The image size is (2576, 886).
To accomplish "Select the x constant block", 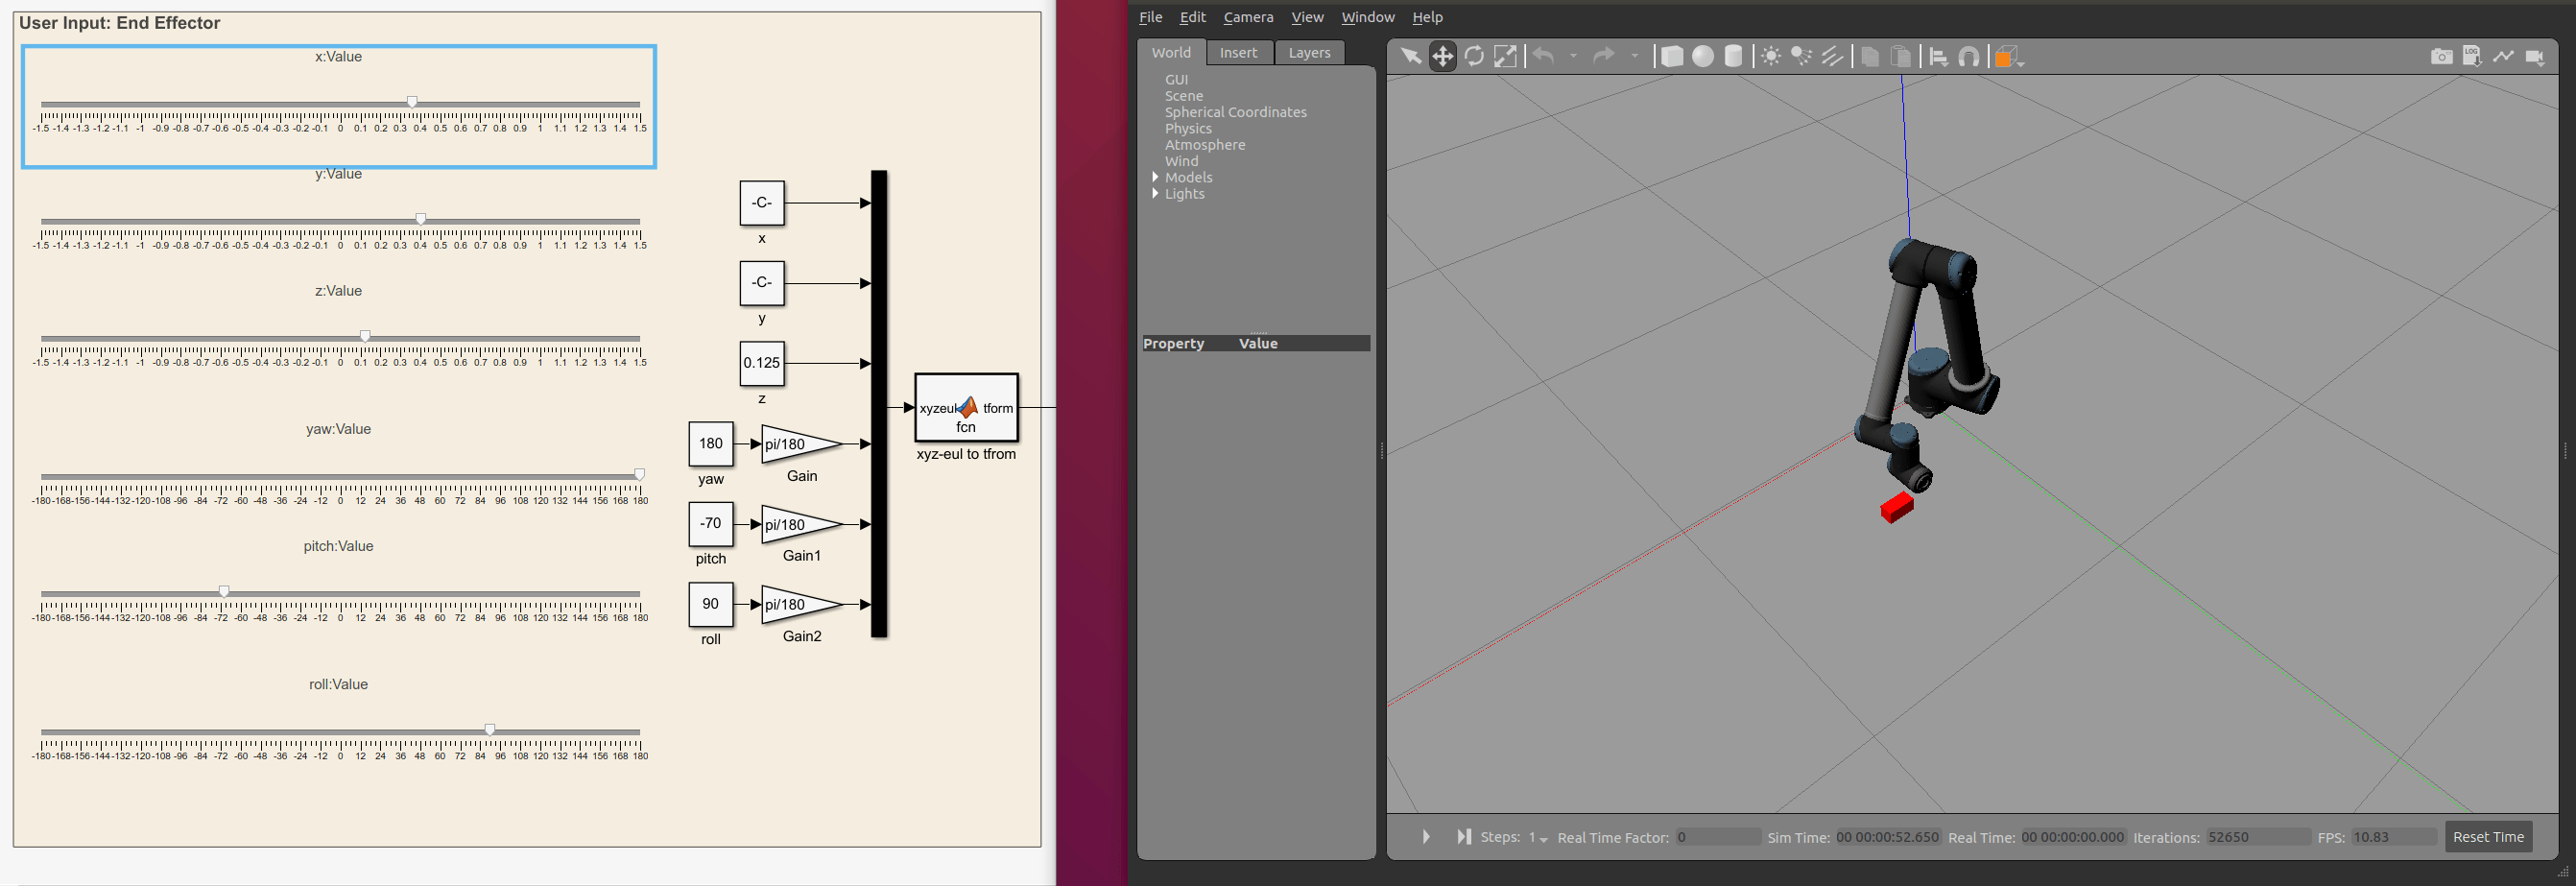I will (x=762, y=203).
